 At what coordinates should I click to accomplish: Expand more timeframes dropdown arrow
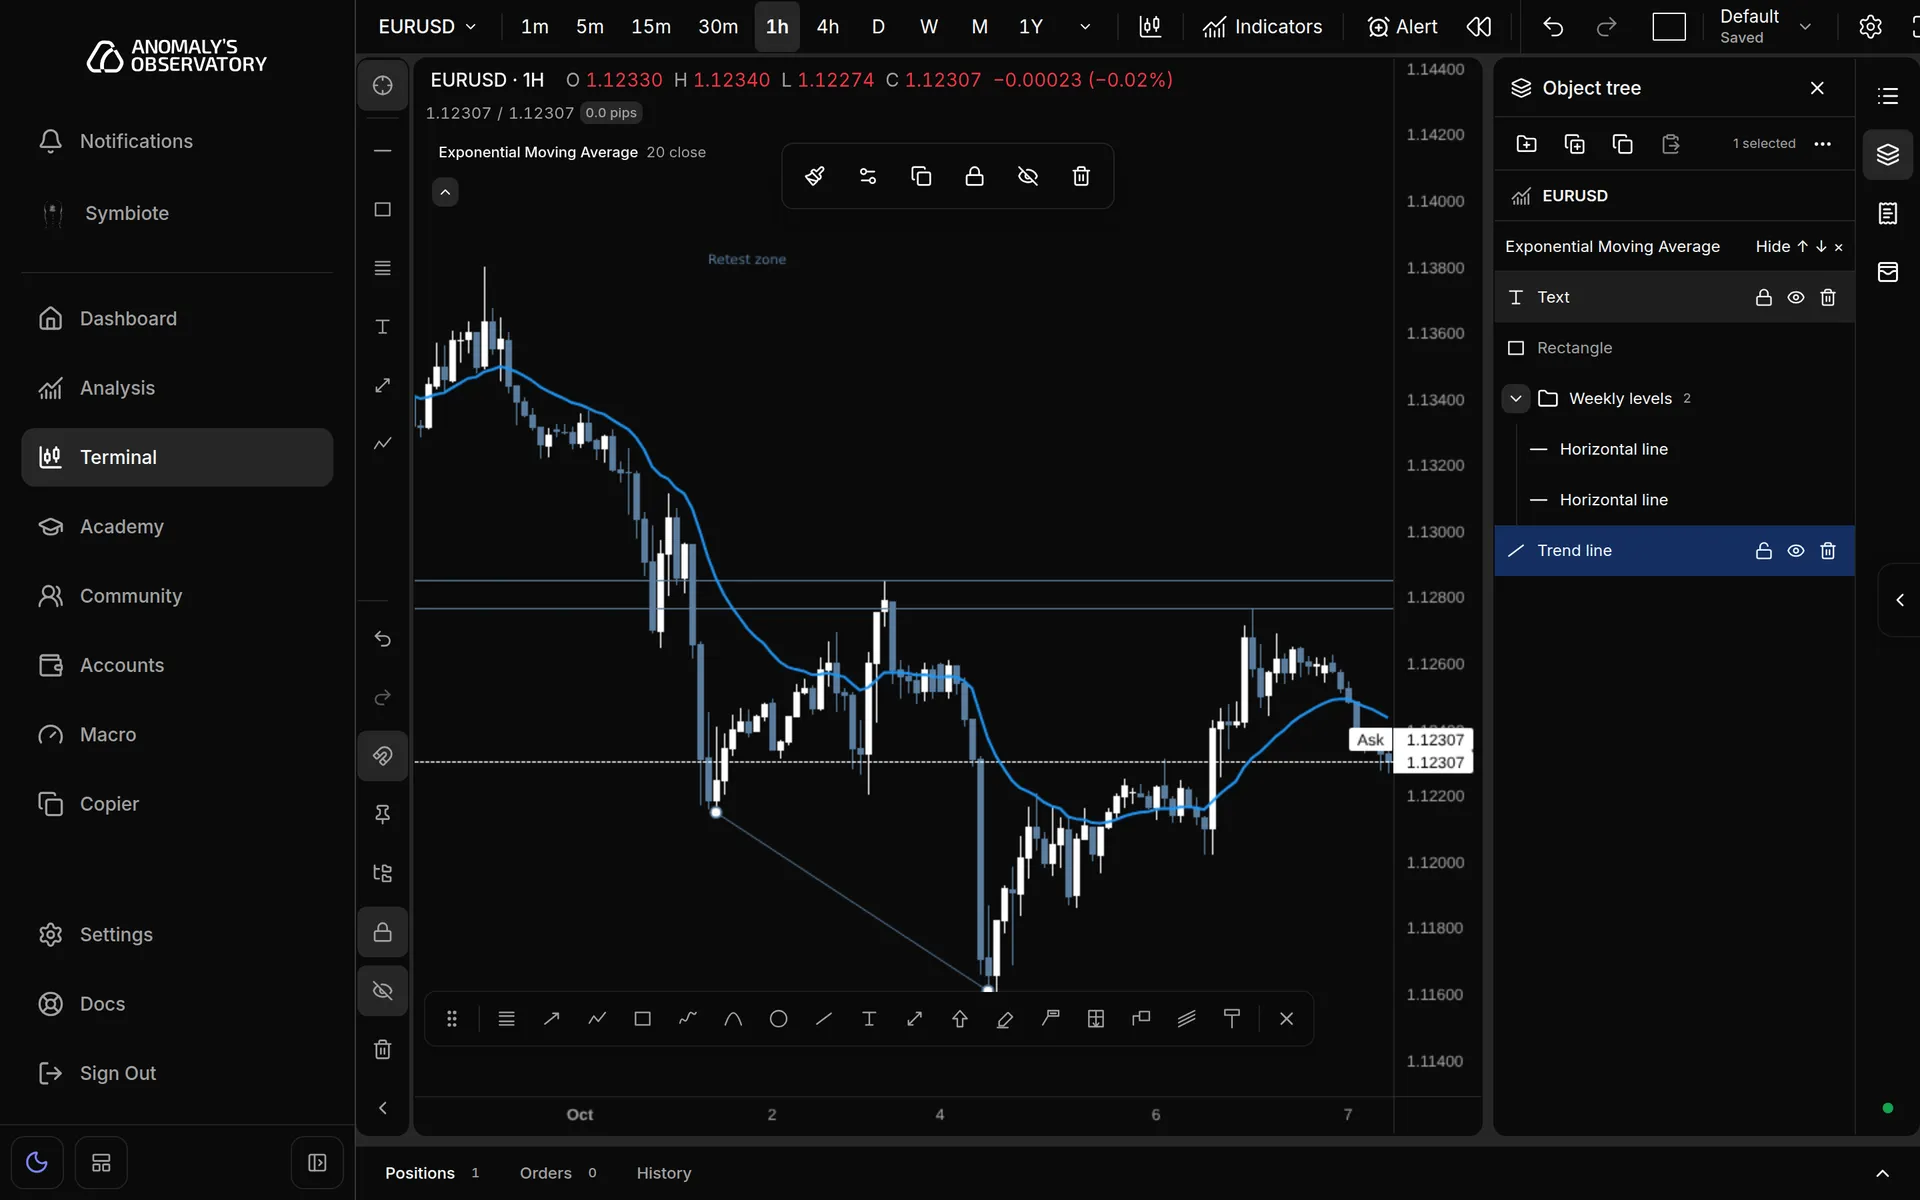(1085, 27)
